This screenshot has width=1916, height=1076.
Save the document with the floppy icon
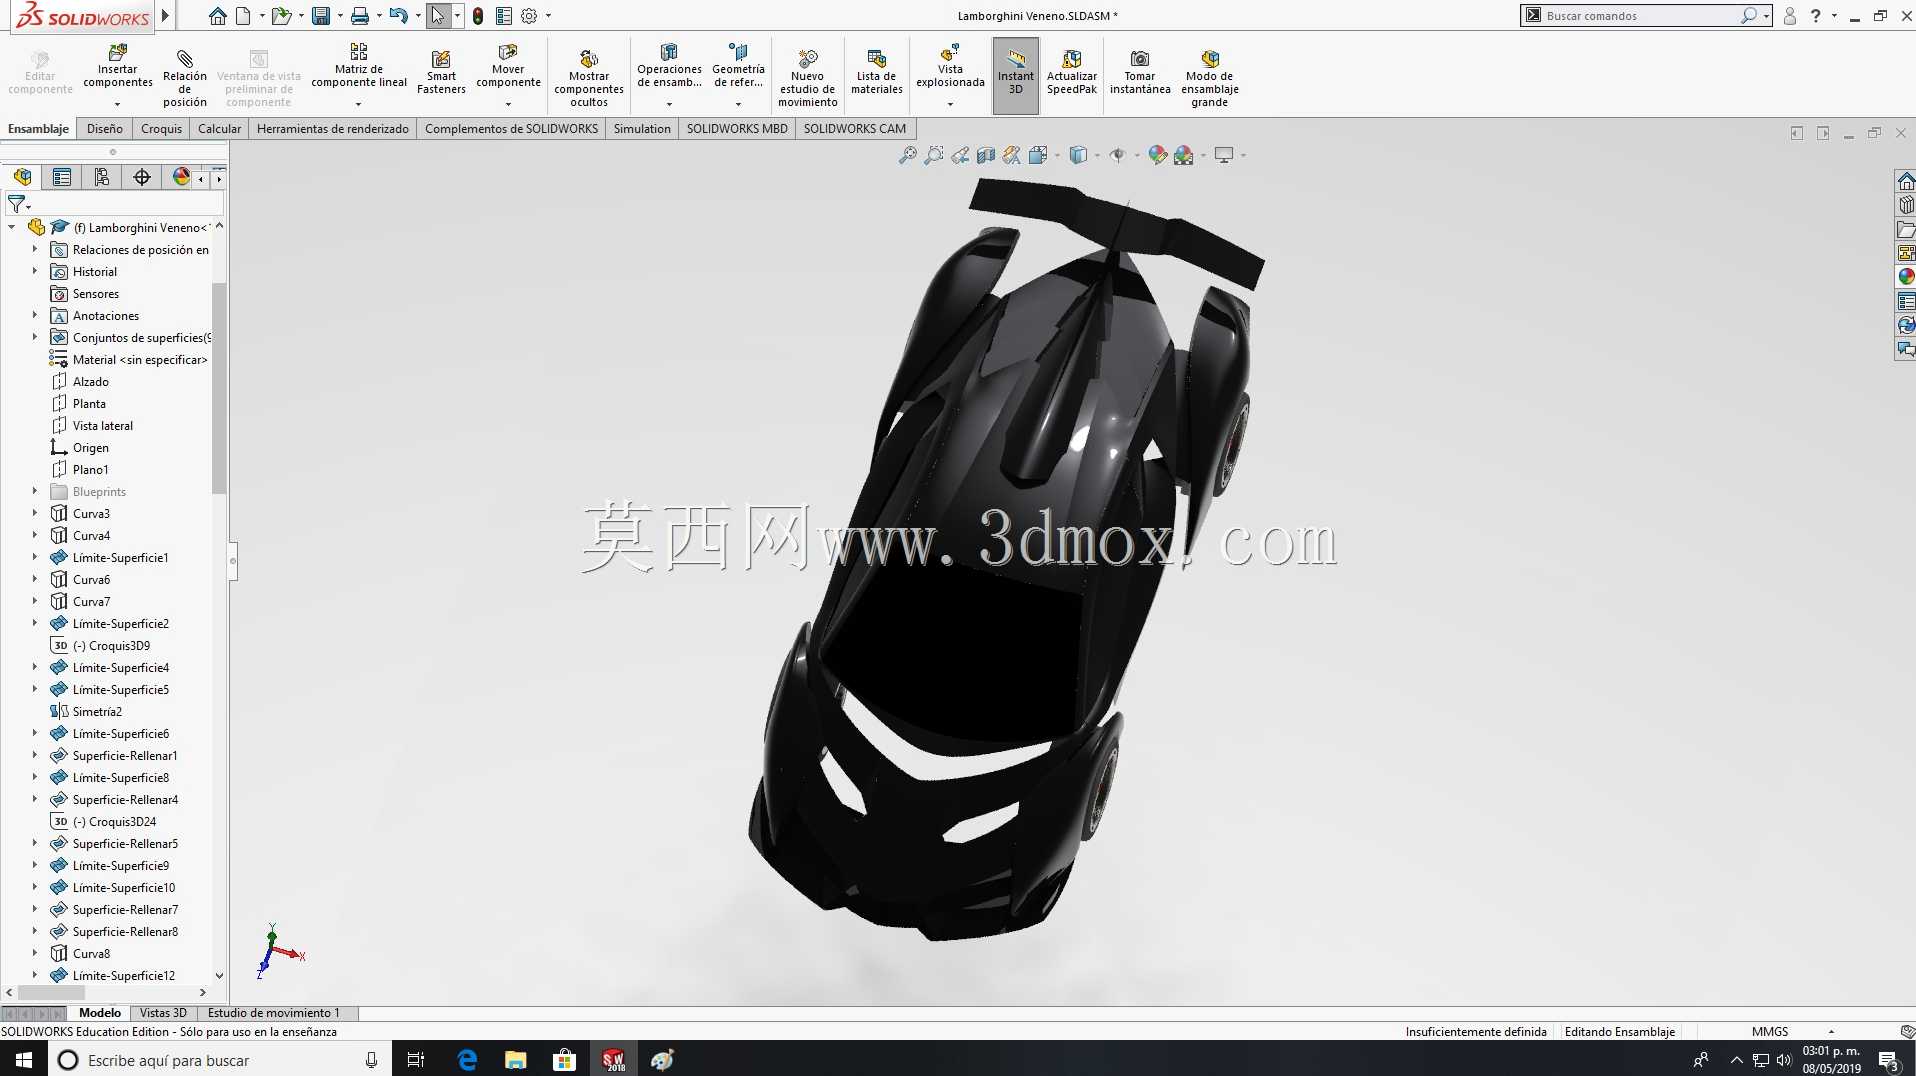320,16
